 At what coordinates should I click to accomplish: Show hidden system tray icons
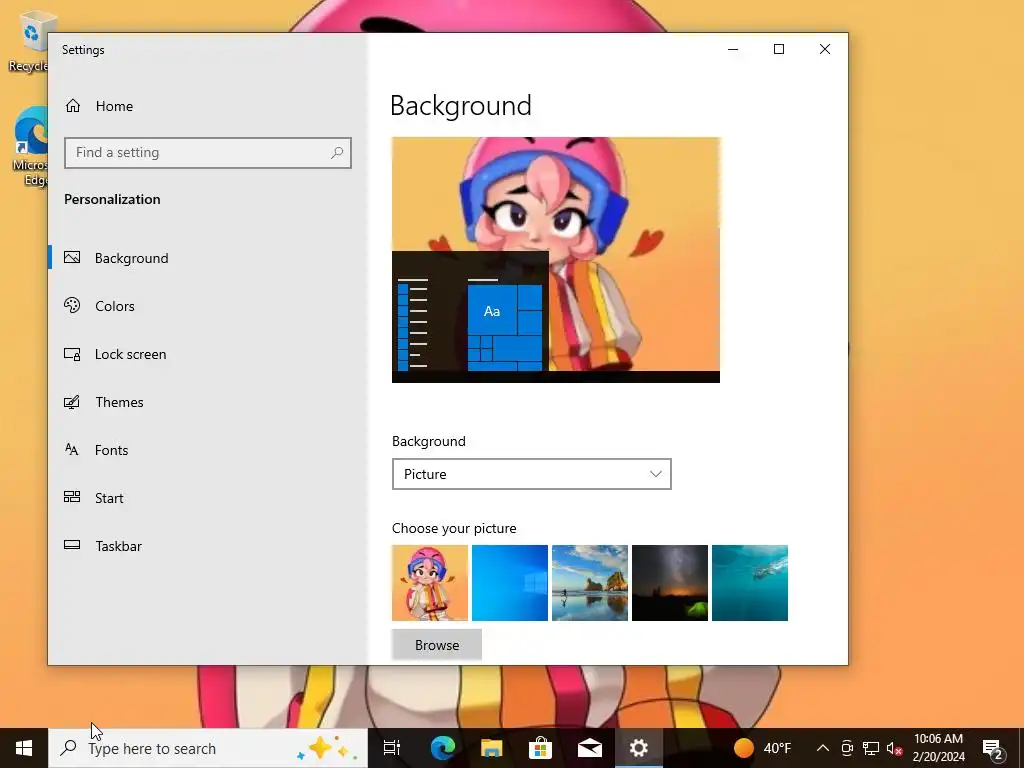coord(823,748)
